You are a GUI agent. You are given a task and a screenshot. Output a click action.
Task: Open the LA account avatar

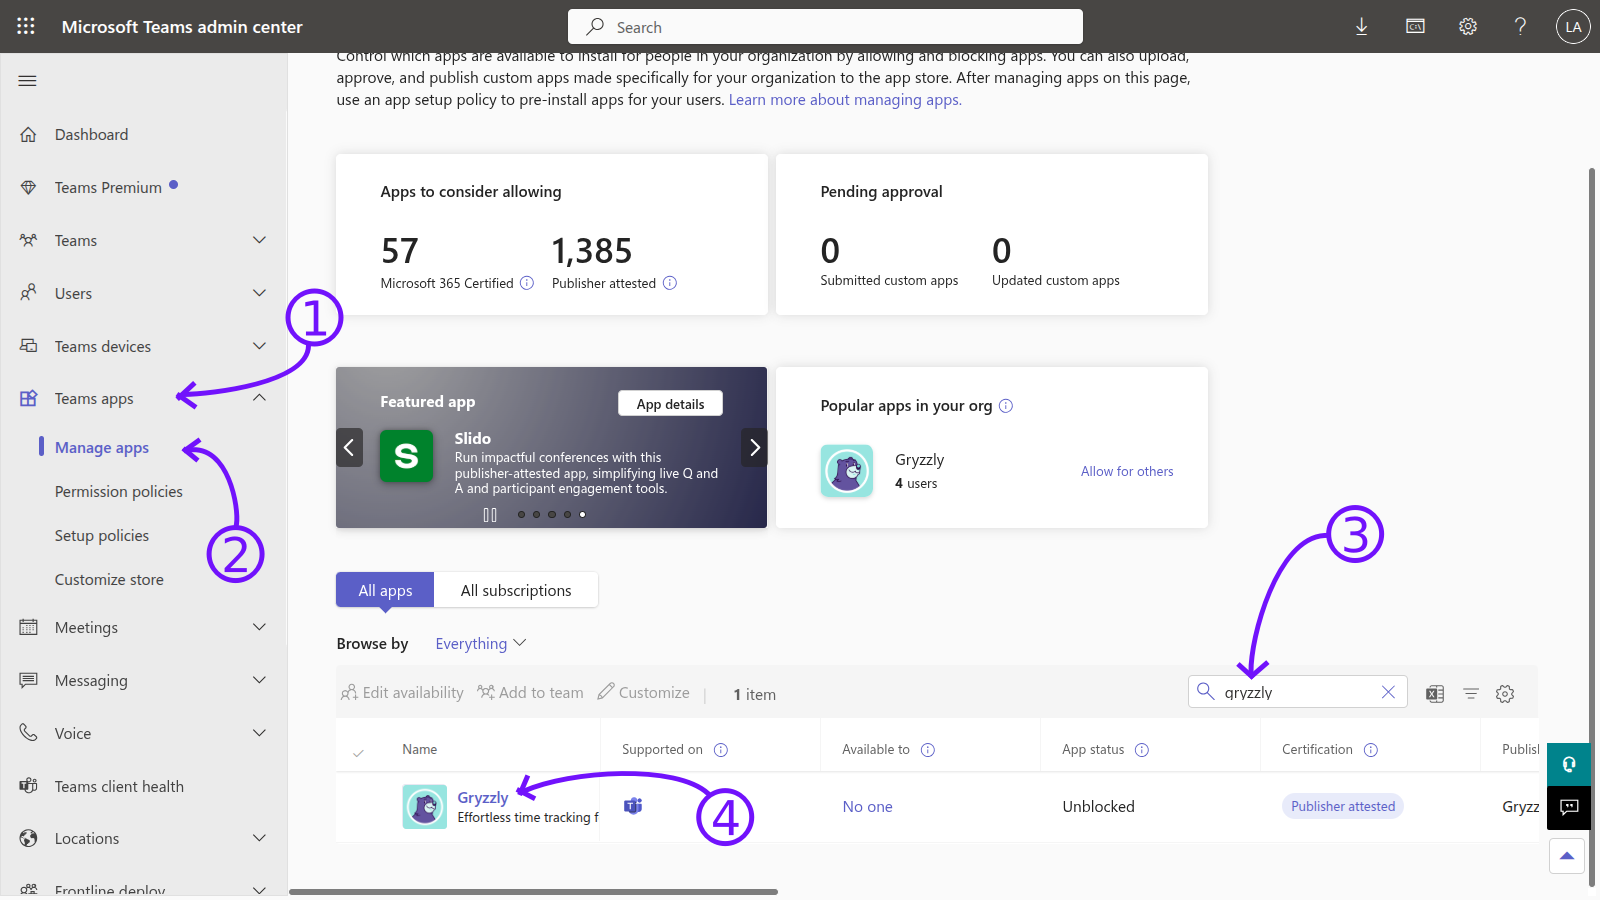click(1573, 27)
